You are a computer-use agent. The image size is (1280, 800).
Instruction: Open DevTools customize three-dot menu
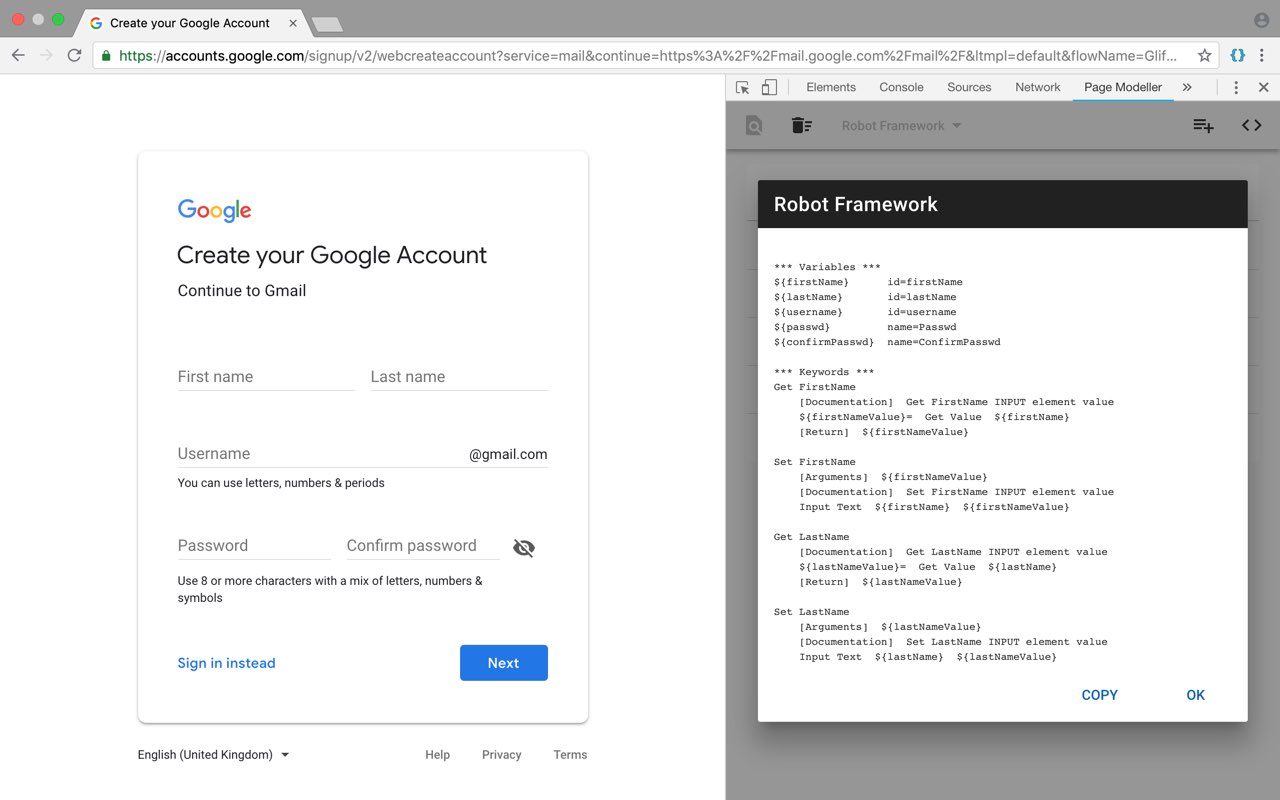[x=1236, y=87]
